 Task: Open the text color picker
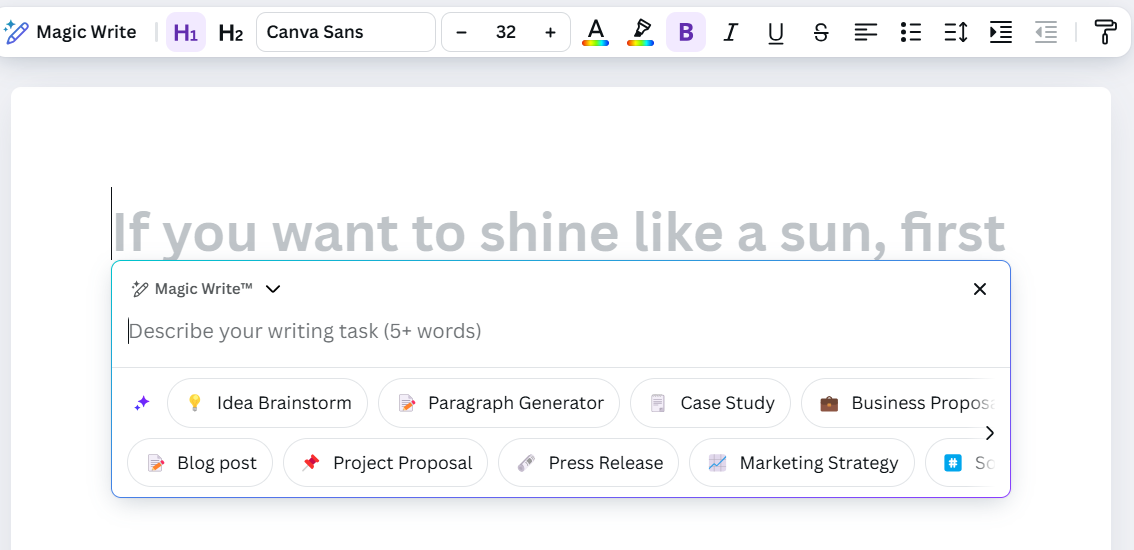(595, 32)
